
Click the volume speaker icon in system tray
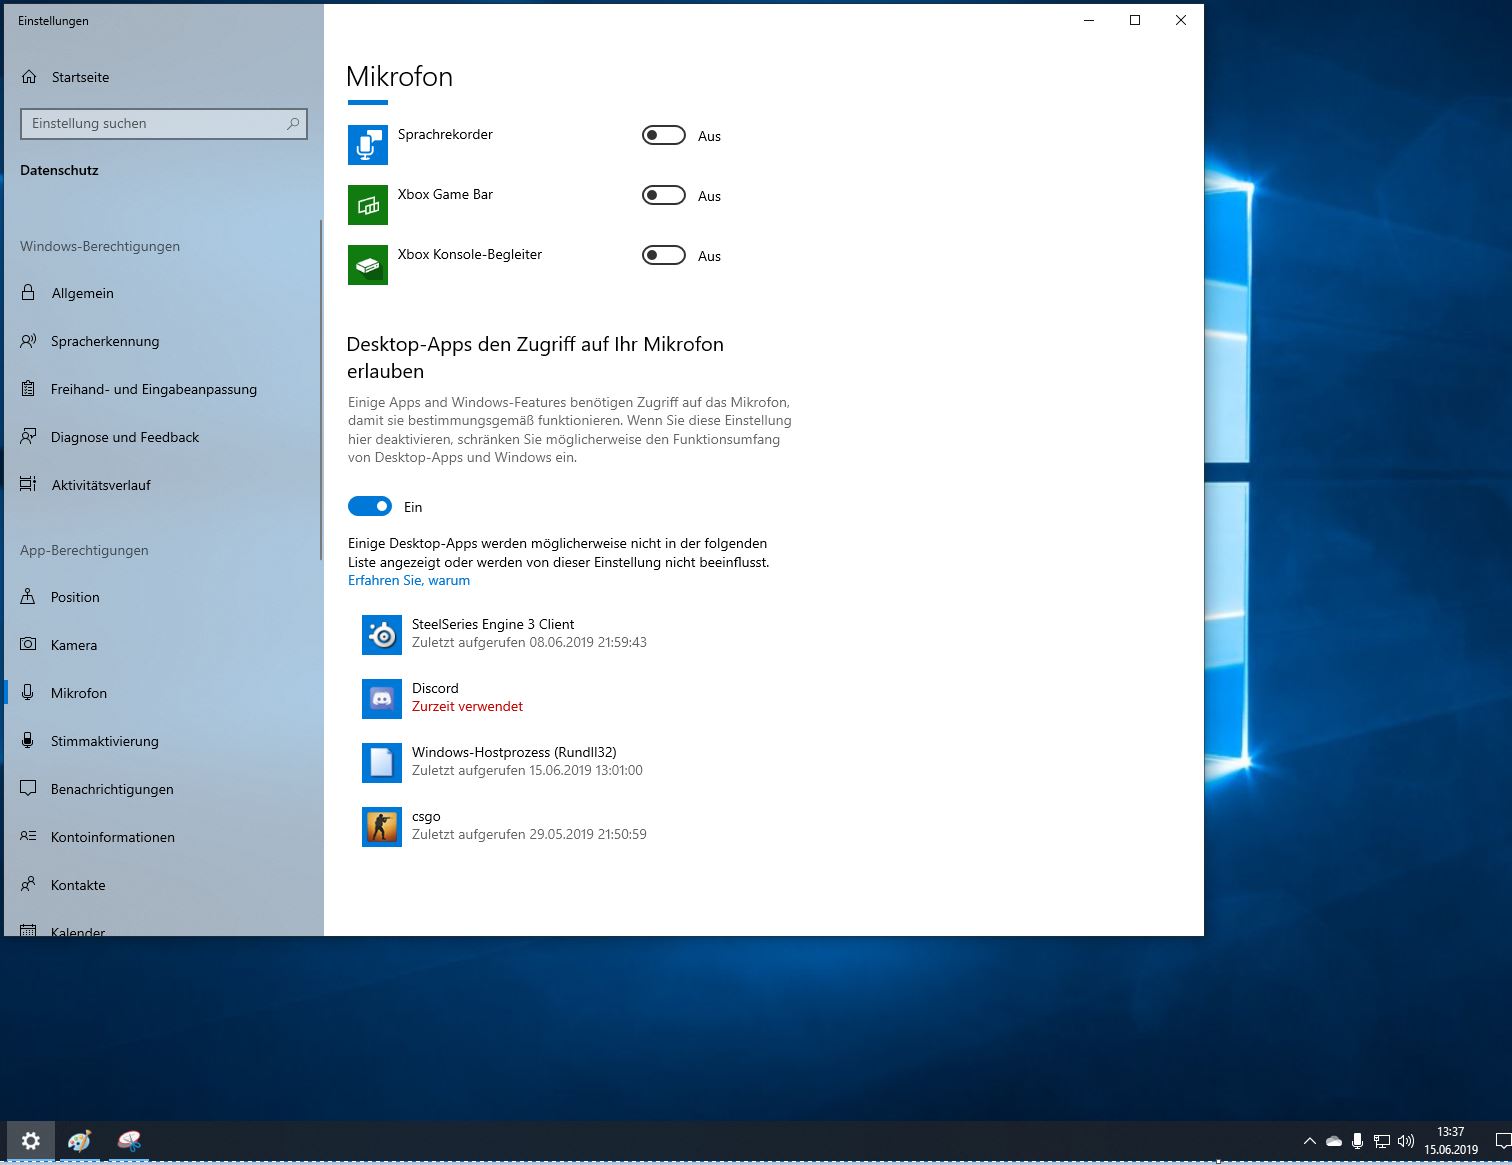pyautogui.click(x=1405, y=1141)
